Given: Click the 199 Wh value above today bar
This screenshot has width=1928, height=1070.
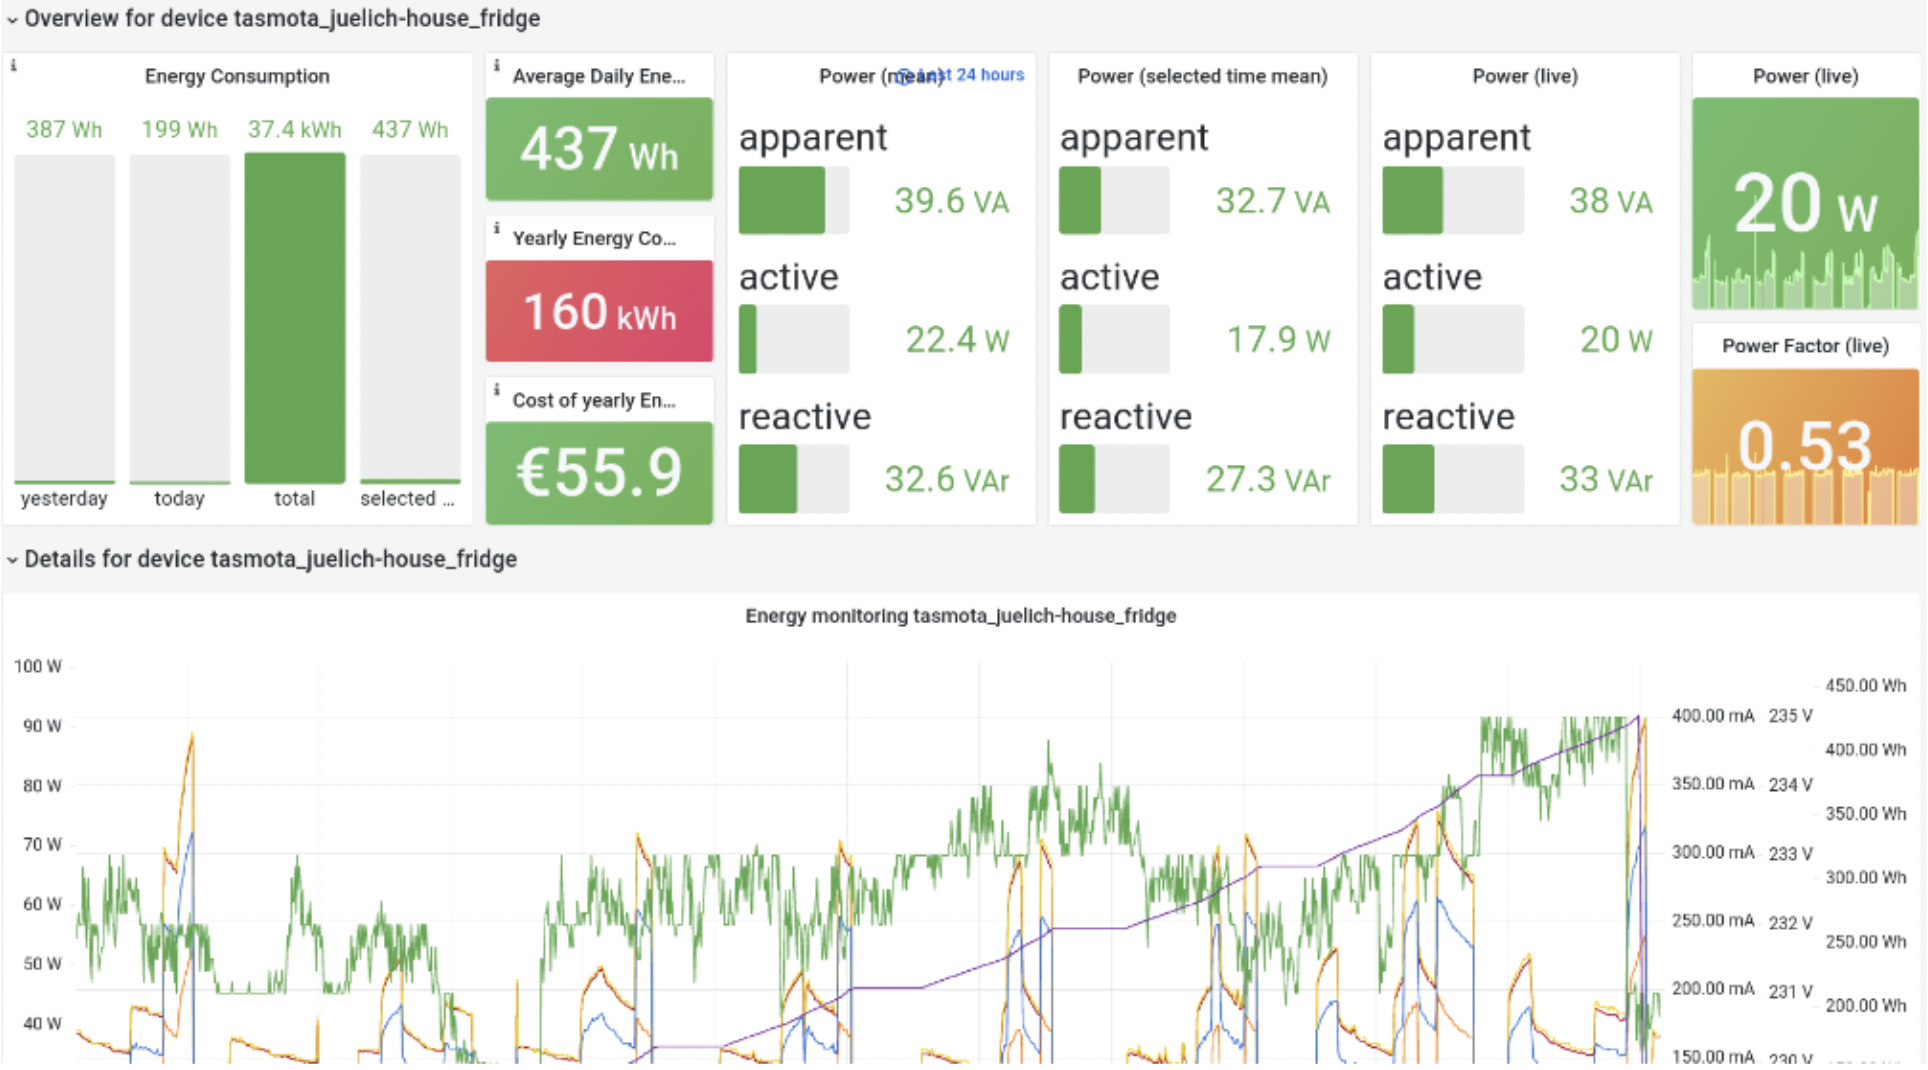Looking at the screenshot, I should (x=179, y=130).
